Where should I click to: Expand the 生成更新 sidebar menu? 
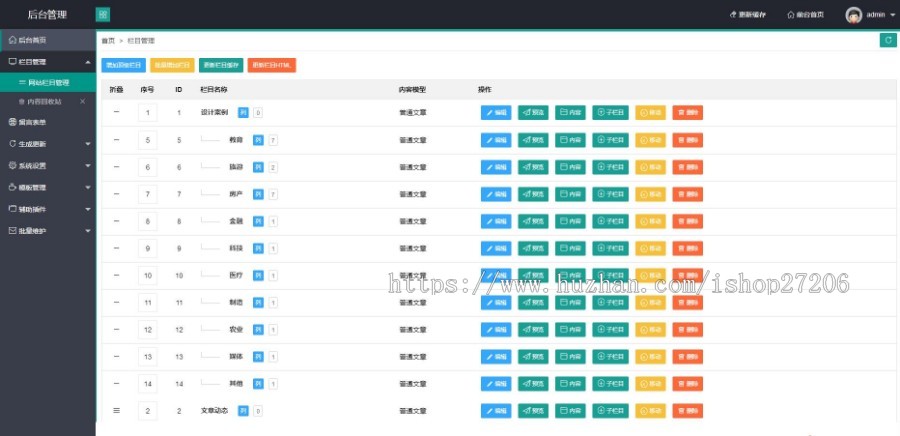click(47, 143)
